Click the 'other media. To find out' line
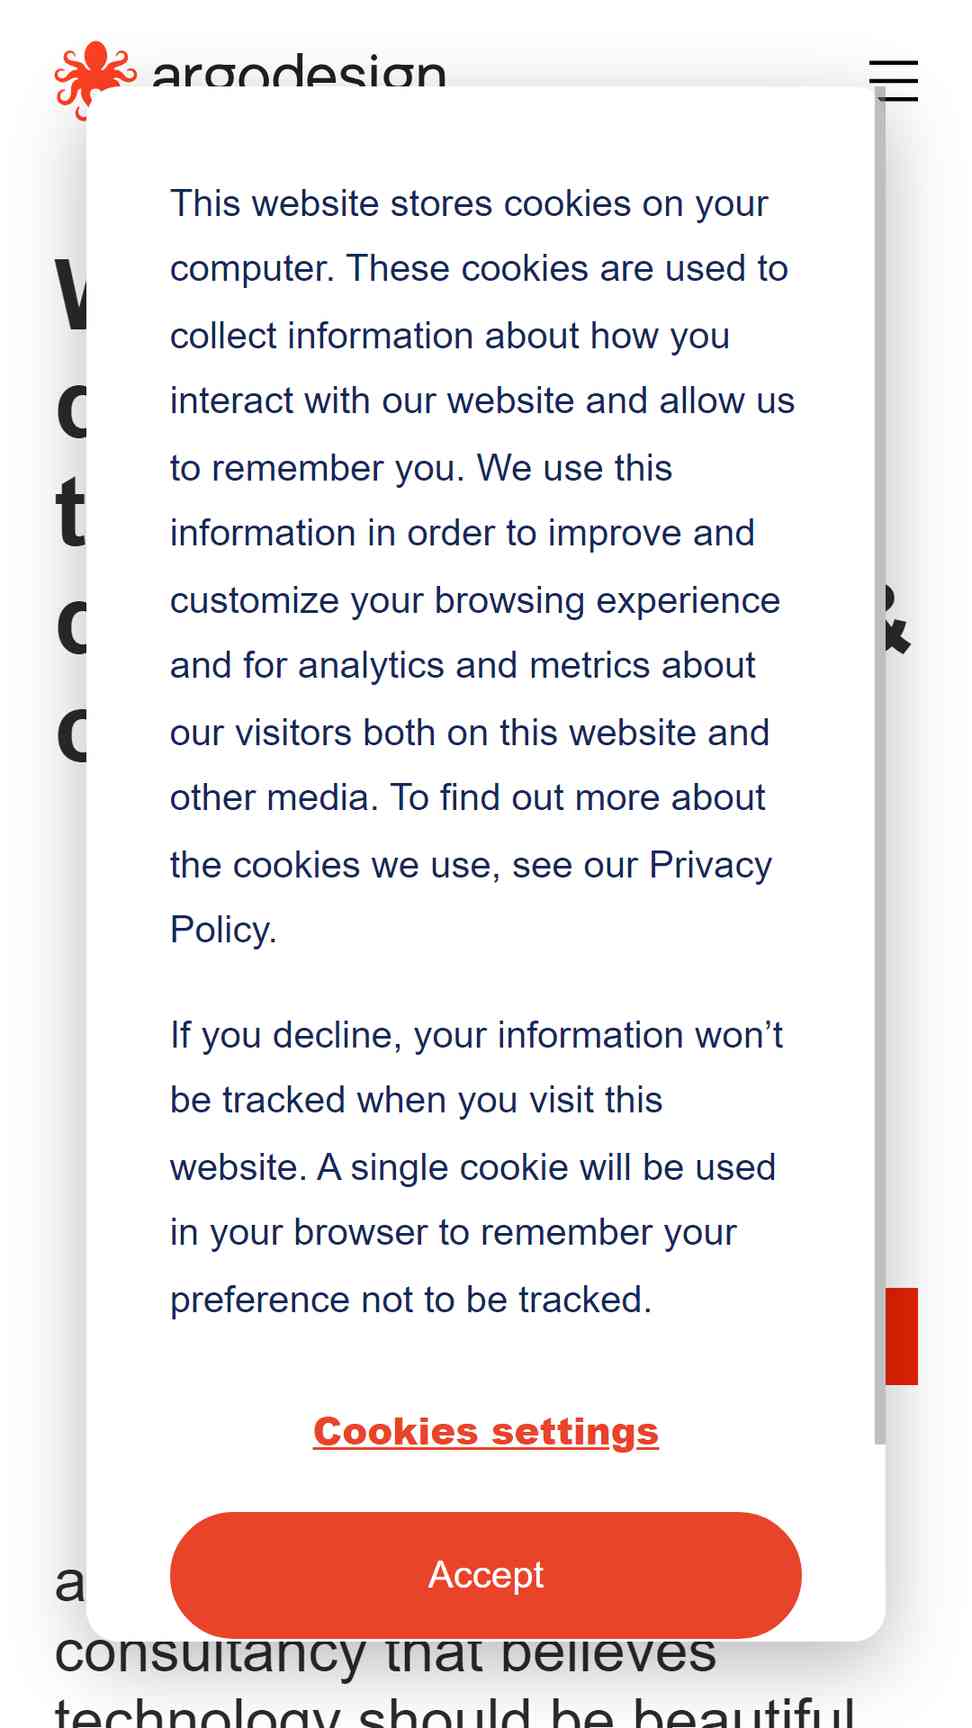Image resolution: width=972 pixels, height=1728 pixels. (x=467, y=797)
